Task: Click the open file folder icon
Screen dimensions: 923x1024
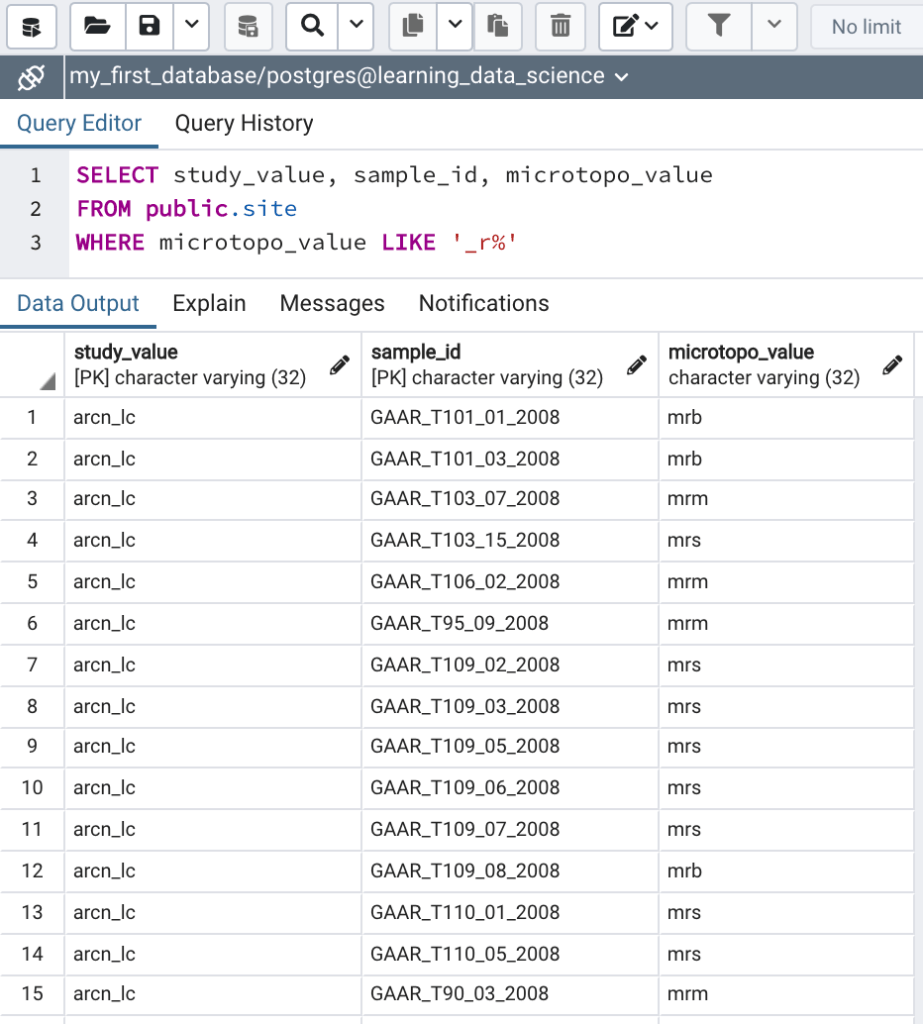Action: tap(97, 26)
